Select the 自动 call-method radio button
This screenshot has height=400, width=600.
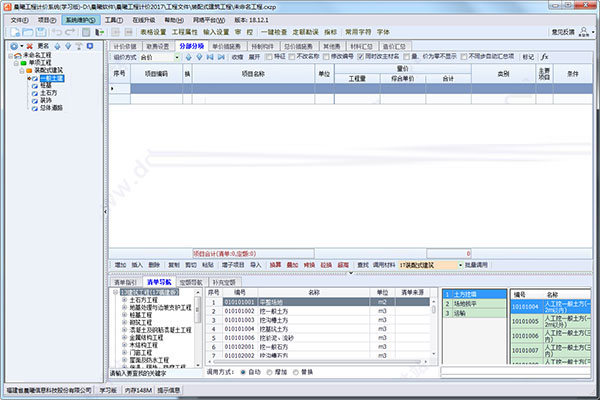click(243, 372)
